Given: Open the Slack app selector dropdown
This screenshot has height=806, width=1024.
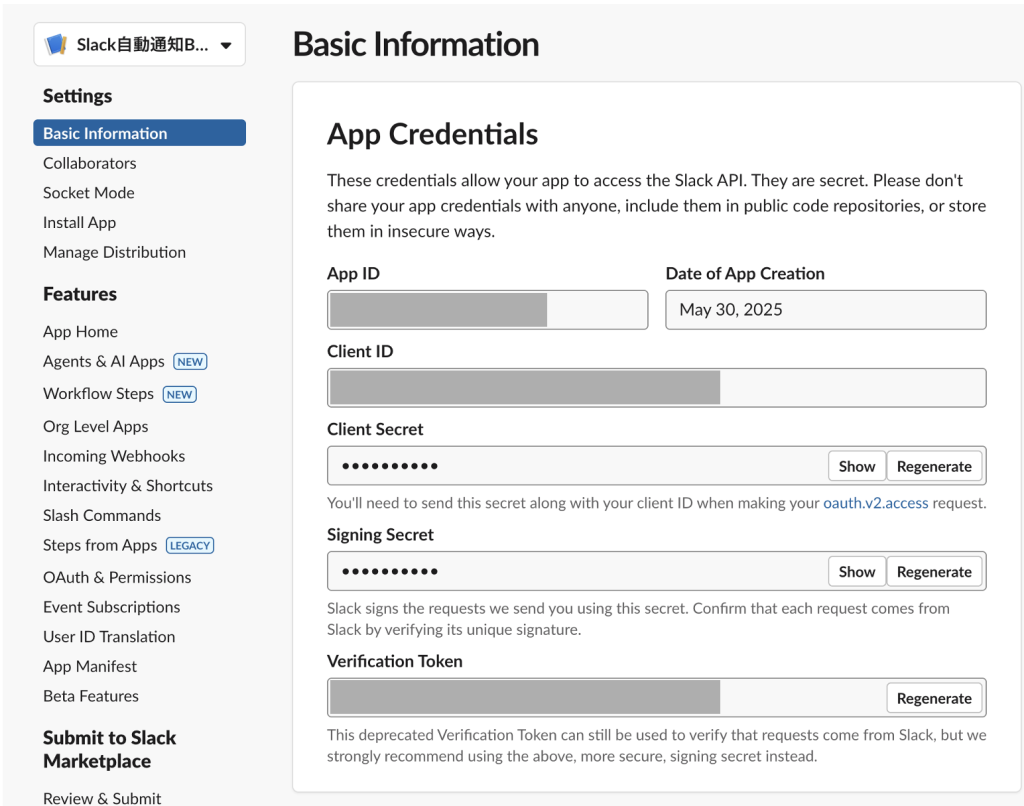Looking at the screenshot, I should pyautogui.click(x=139, y=44).
